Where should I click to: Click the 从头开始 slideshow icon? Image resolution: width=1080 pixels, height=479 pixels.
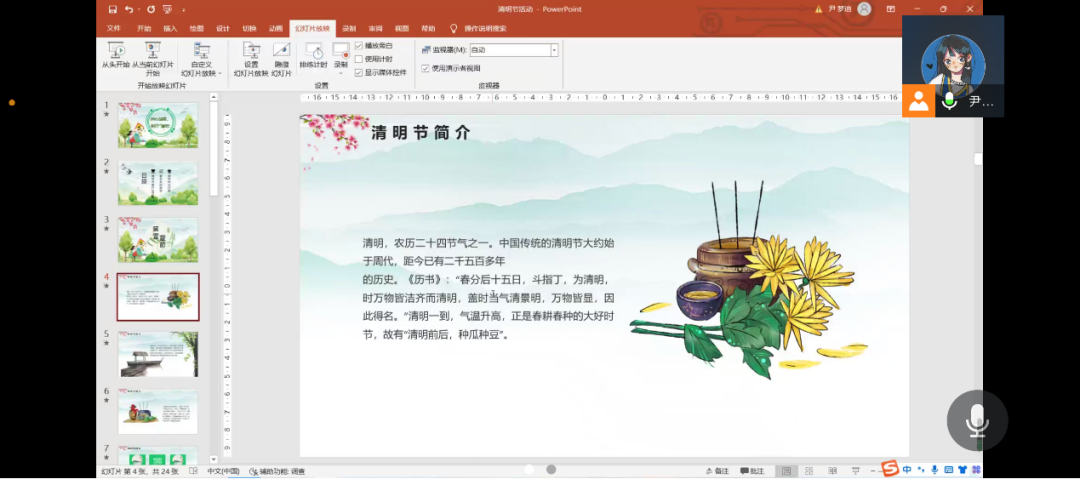point(115,51)
